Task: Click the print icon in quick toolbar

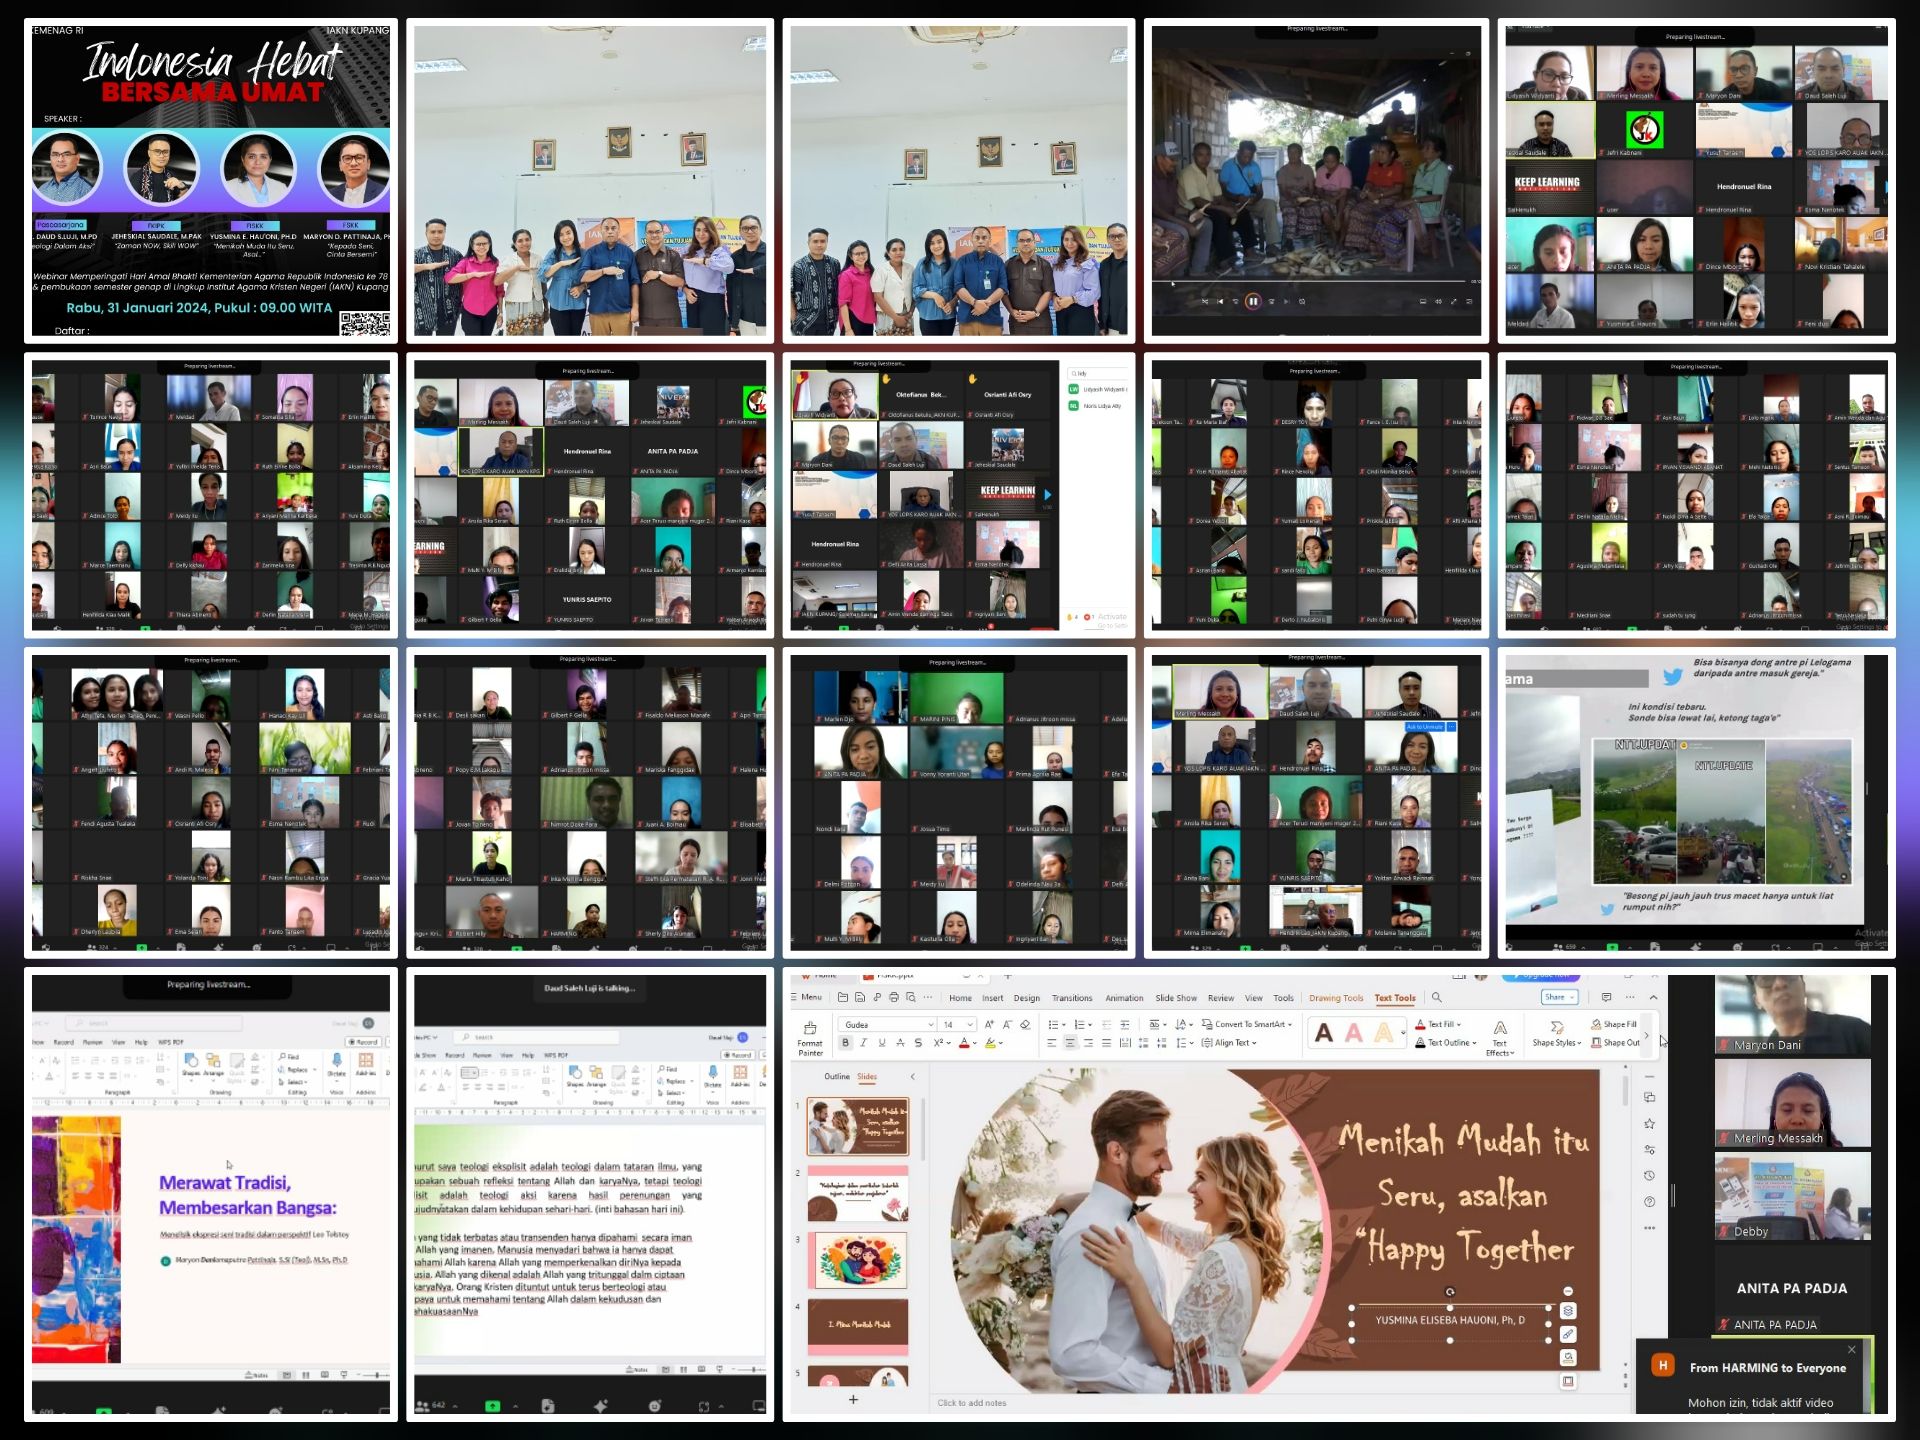Action: pyautogui.click(x=894, y=997)
